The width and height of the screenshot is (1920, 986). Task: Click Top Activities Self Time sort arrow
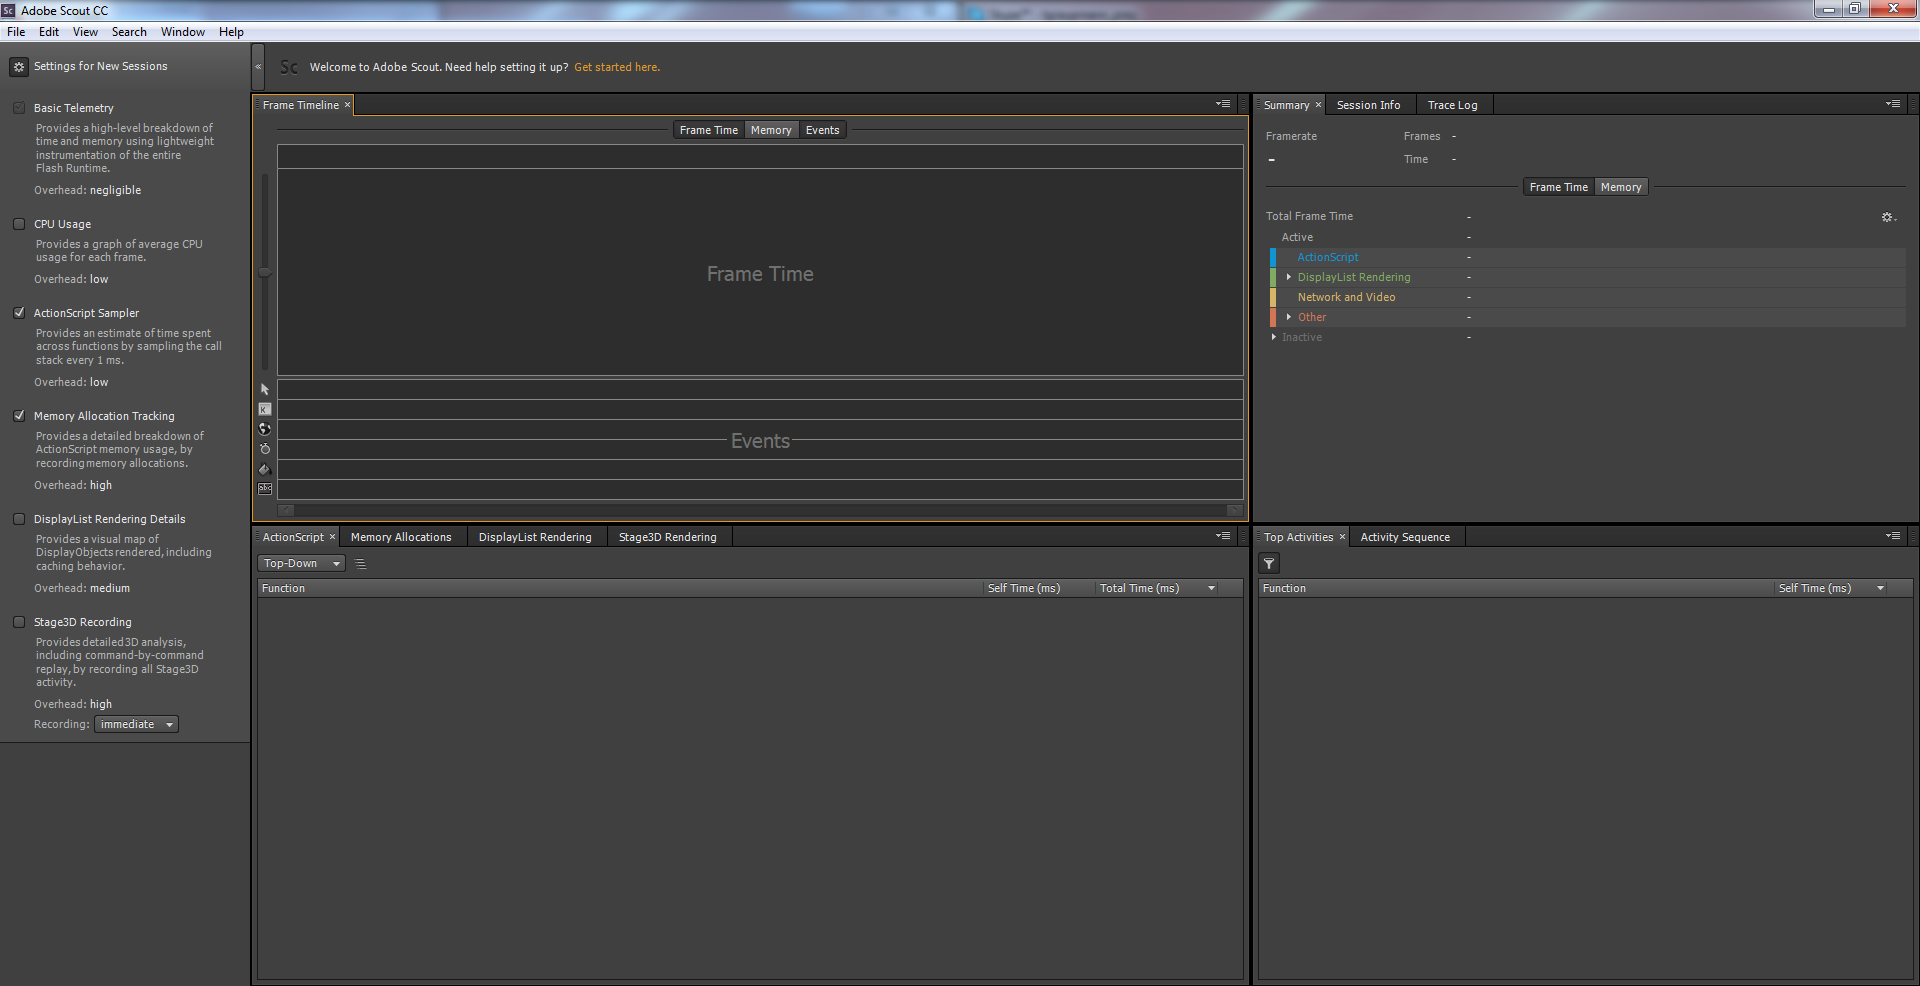[1880, 588]
